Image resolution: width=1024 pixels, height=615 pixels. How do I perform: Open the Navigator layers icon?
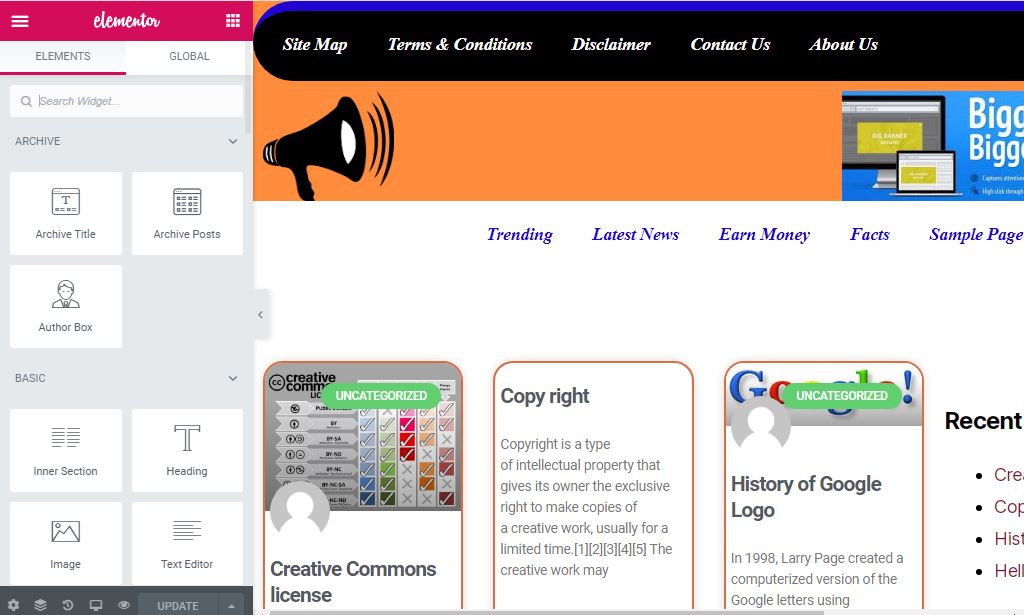(40, 605)
